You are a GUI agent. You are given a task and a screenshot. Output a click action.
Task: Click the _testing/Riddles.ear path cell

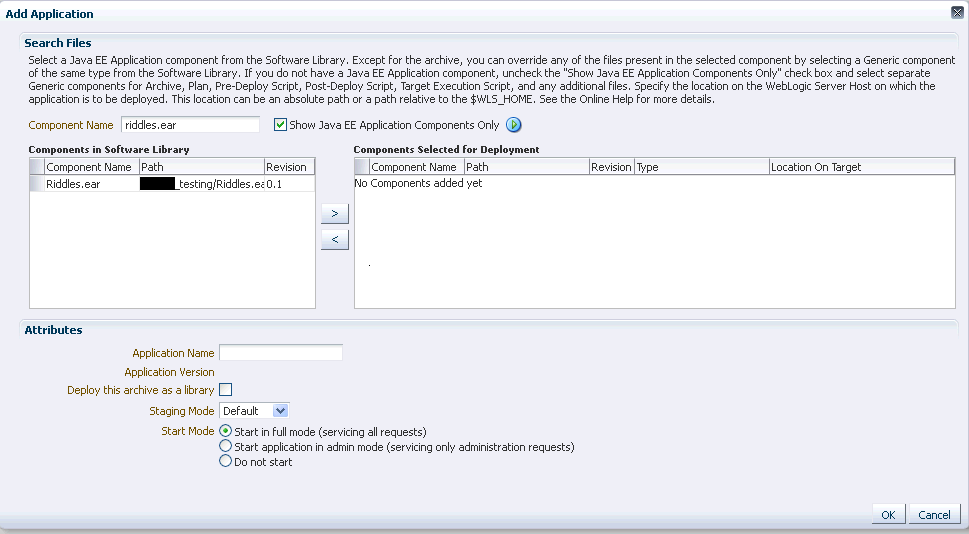click(x=202, y=184)
